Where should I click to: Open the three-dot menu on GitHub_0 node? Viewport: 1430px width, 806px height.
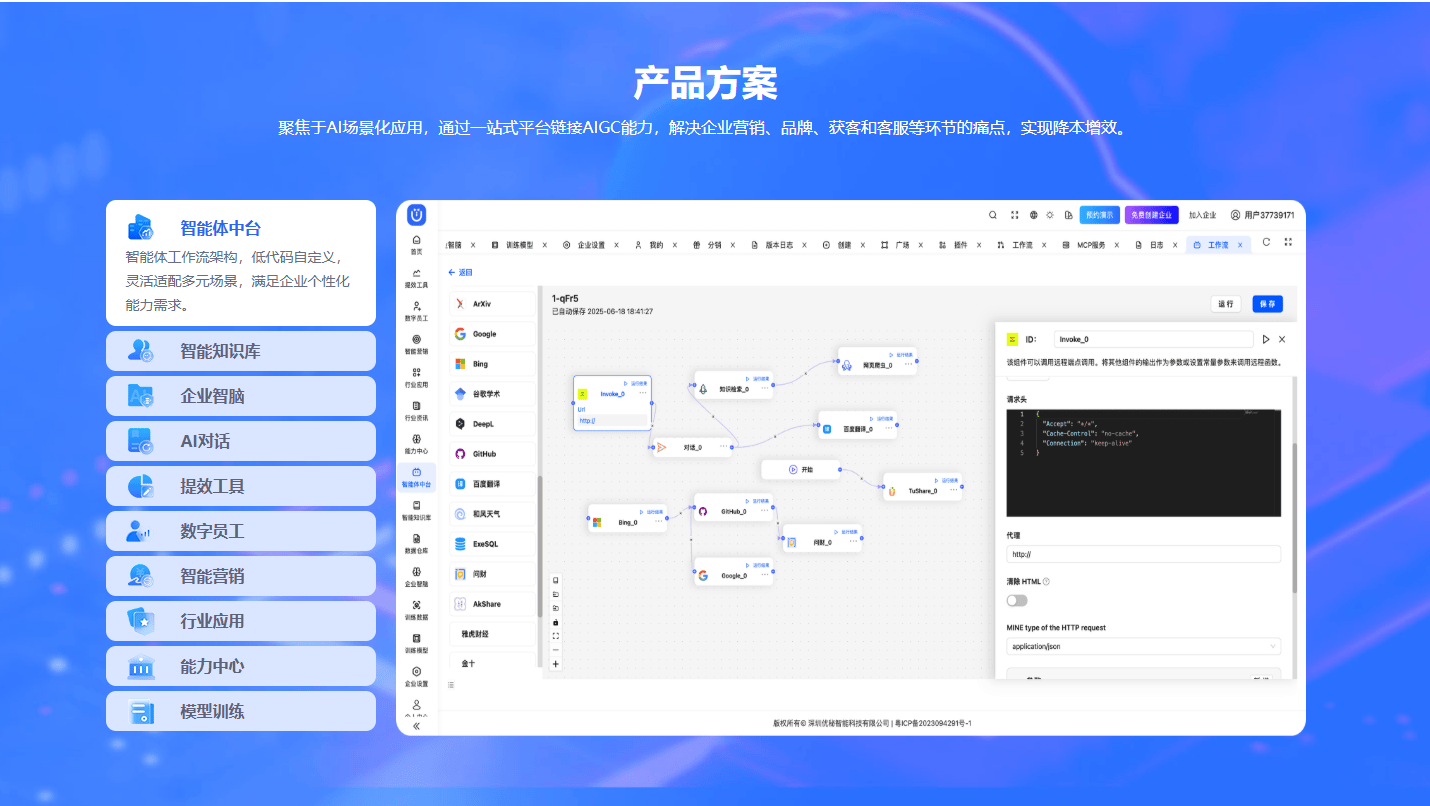765,512
